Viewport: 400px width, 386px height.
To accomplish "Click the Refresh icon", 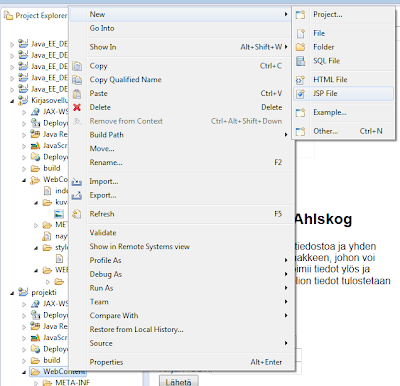I will [x=77, y=214].
